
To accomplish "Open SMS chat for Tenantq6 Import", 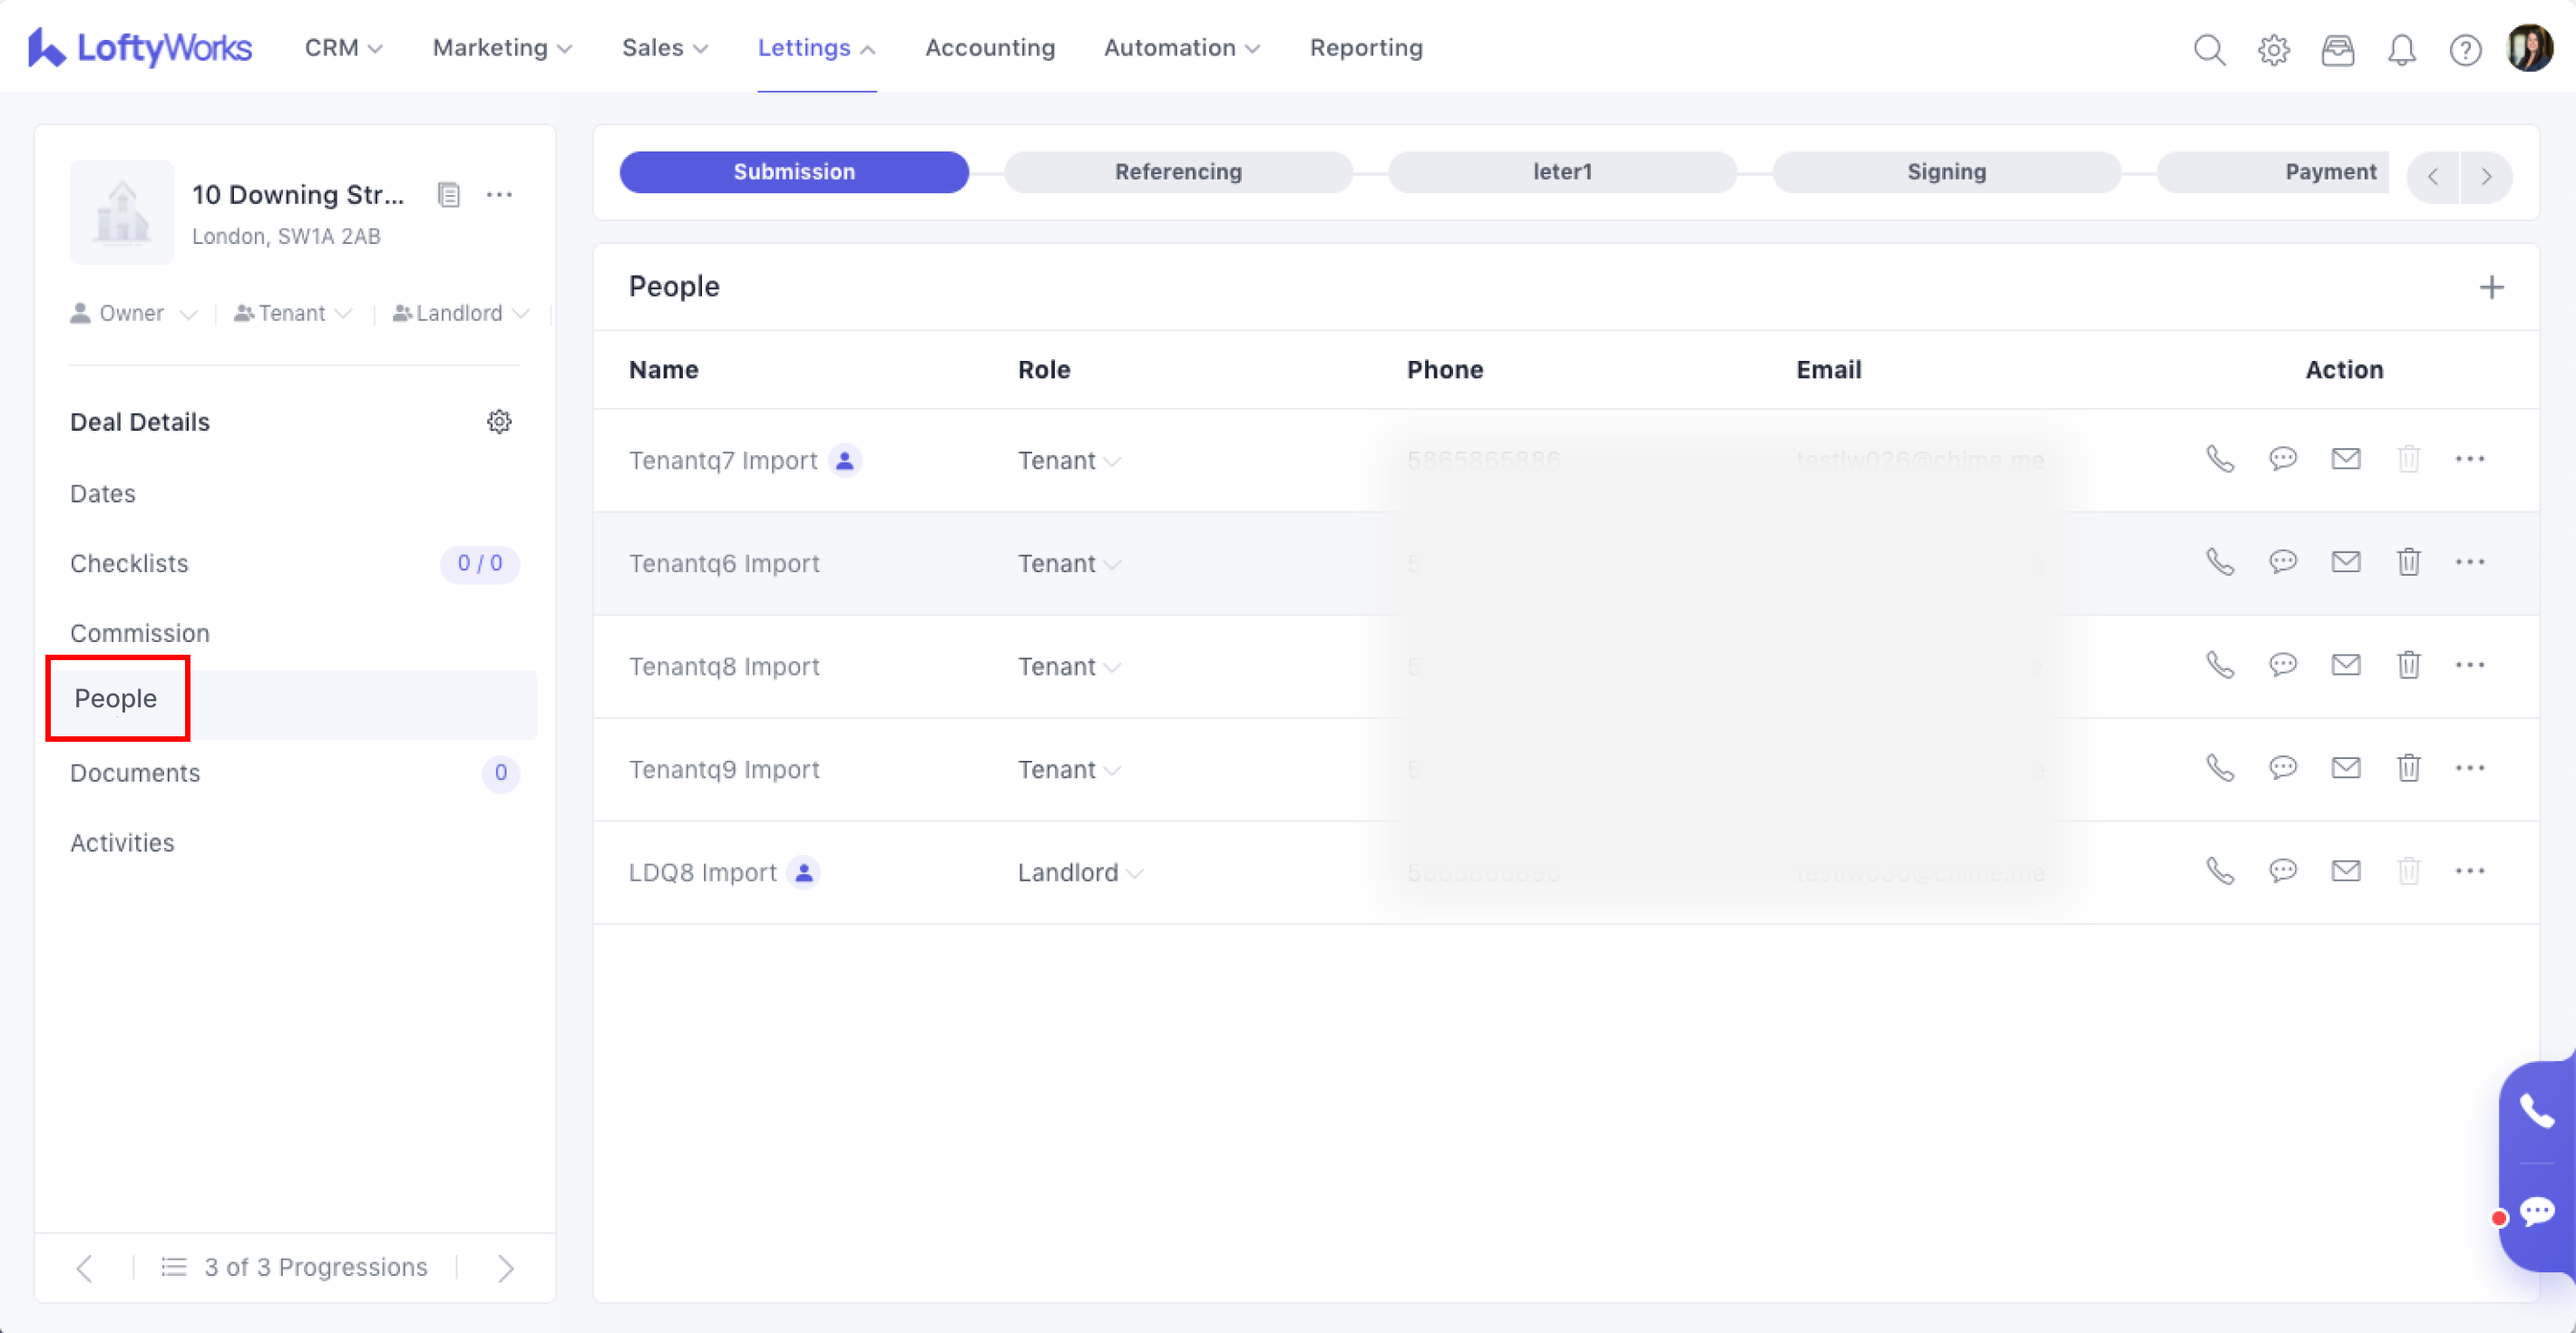I will click(x=2282, y=562).
